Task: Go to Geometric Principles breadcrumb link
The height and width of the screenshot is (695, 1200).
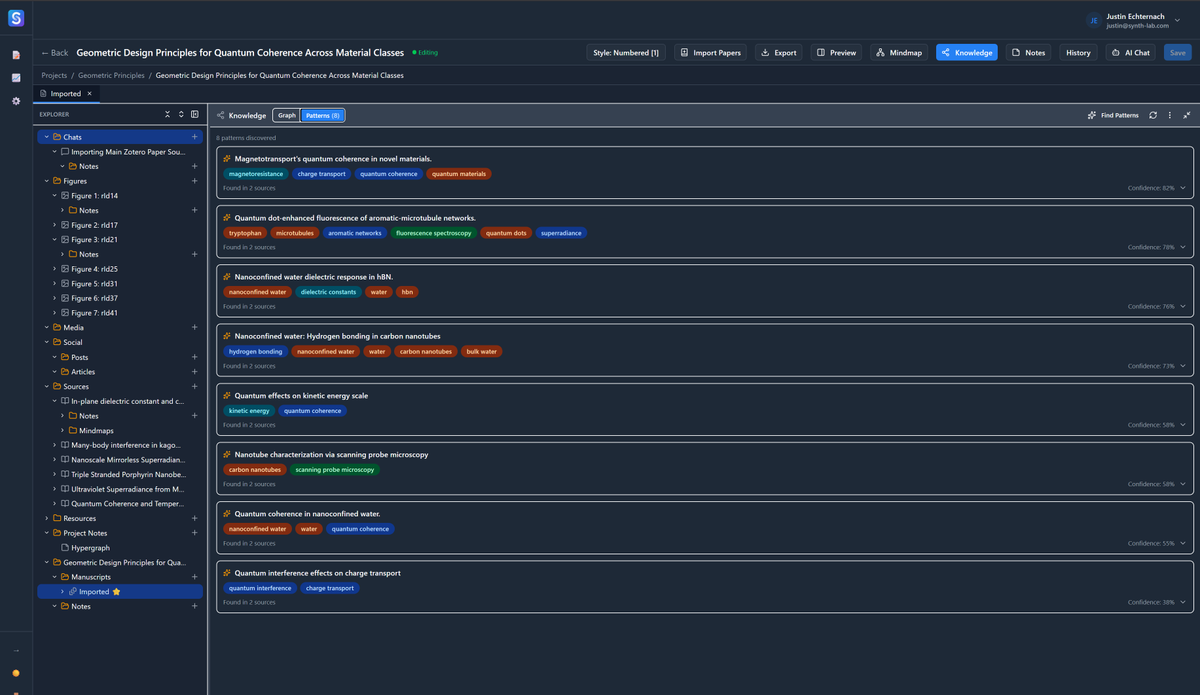Action: (111, 75)
